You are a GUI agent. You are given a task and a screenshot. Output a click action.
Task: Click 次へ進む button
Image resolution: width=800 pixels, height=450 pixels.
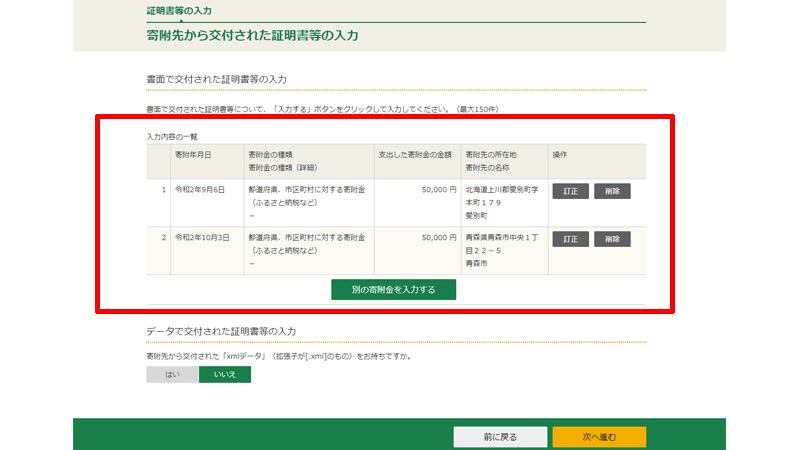click(599, 437)
